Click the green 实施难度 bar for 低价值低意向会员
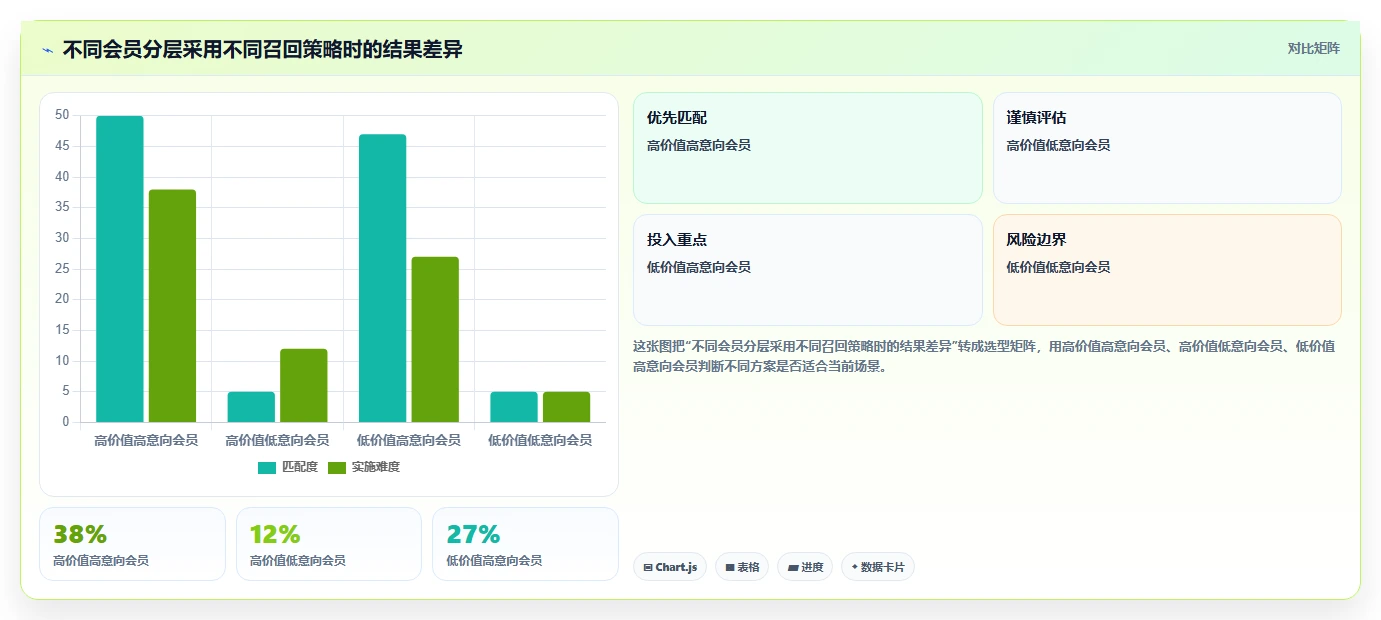Viewport: 1381px width, 620px height. [x=567, y=407]
